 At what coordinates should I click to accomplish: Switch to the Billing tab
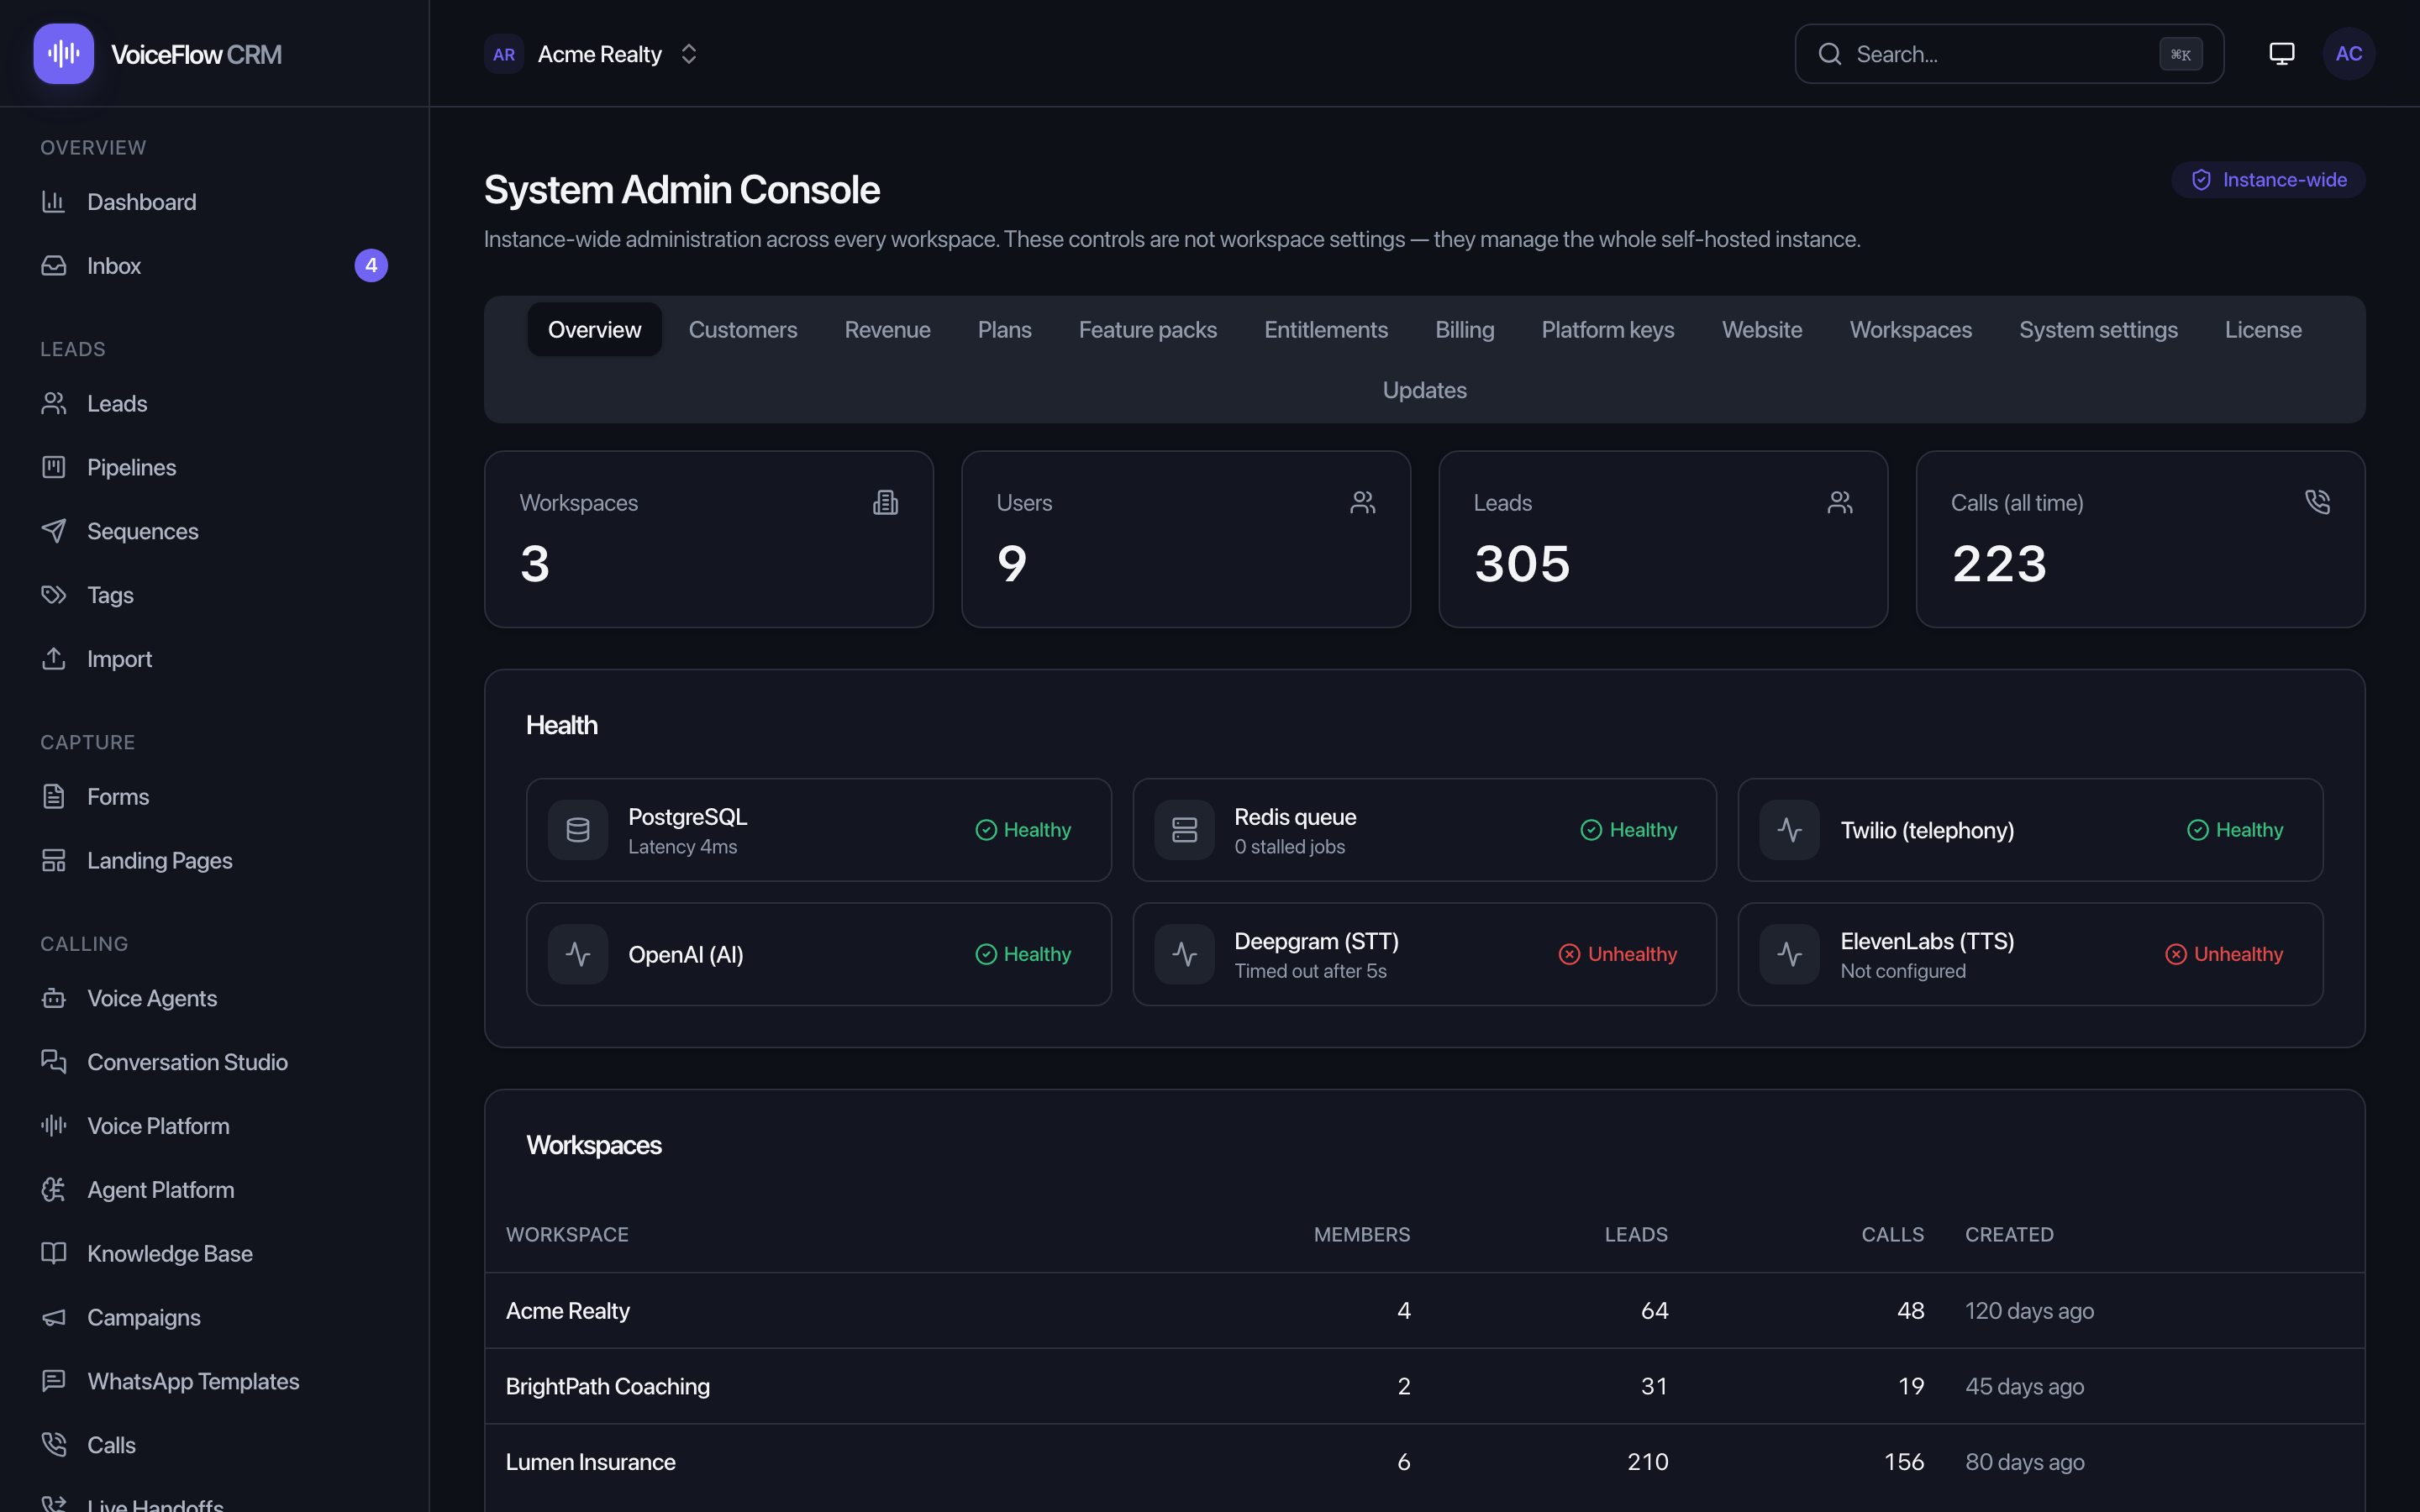pos(1464,330)
